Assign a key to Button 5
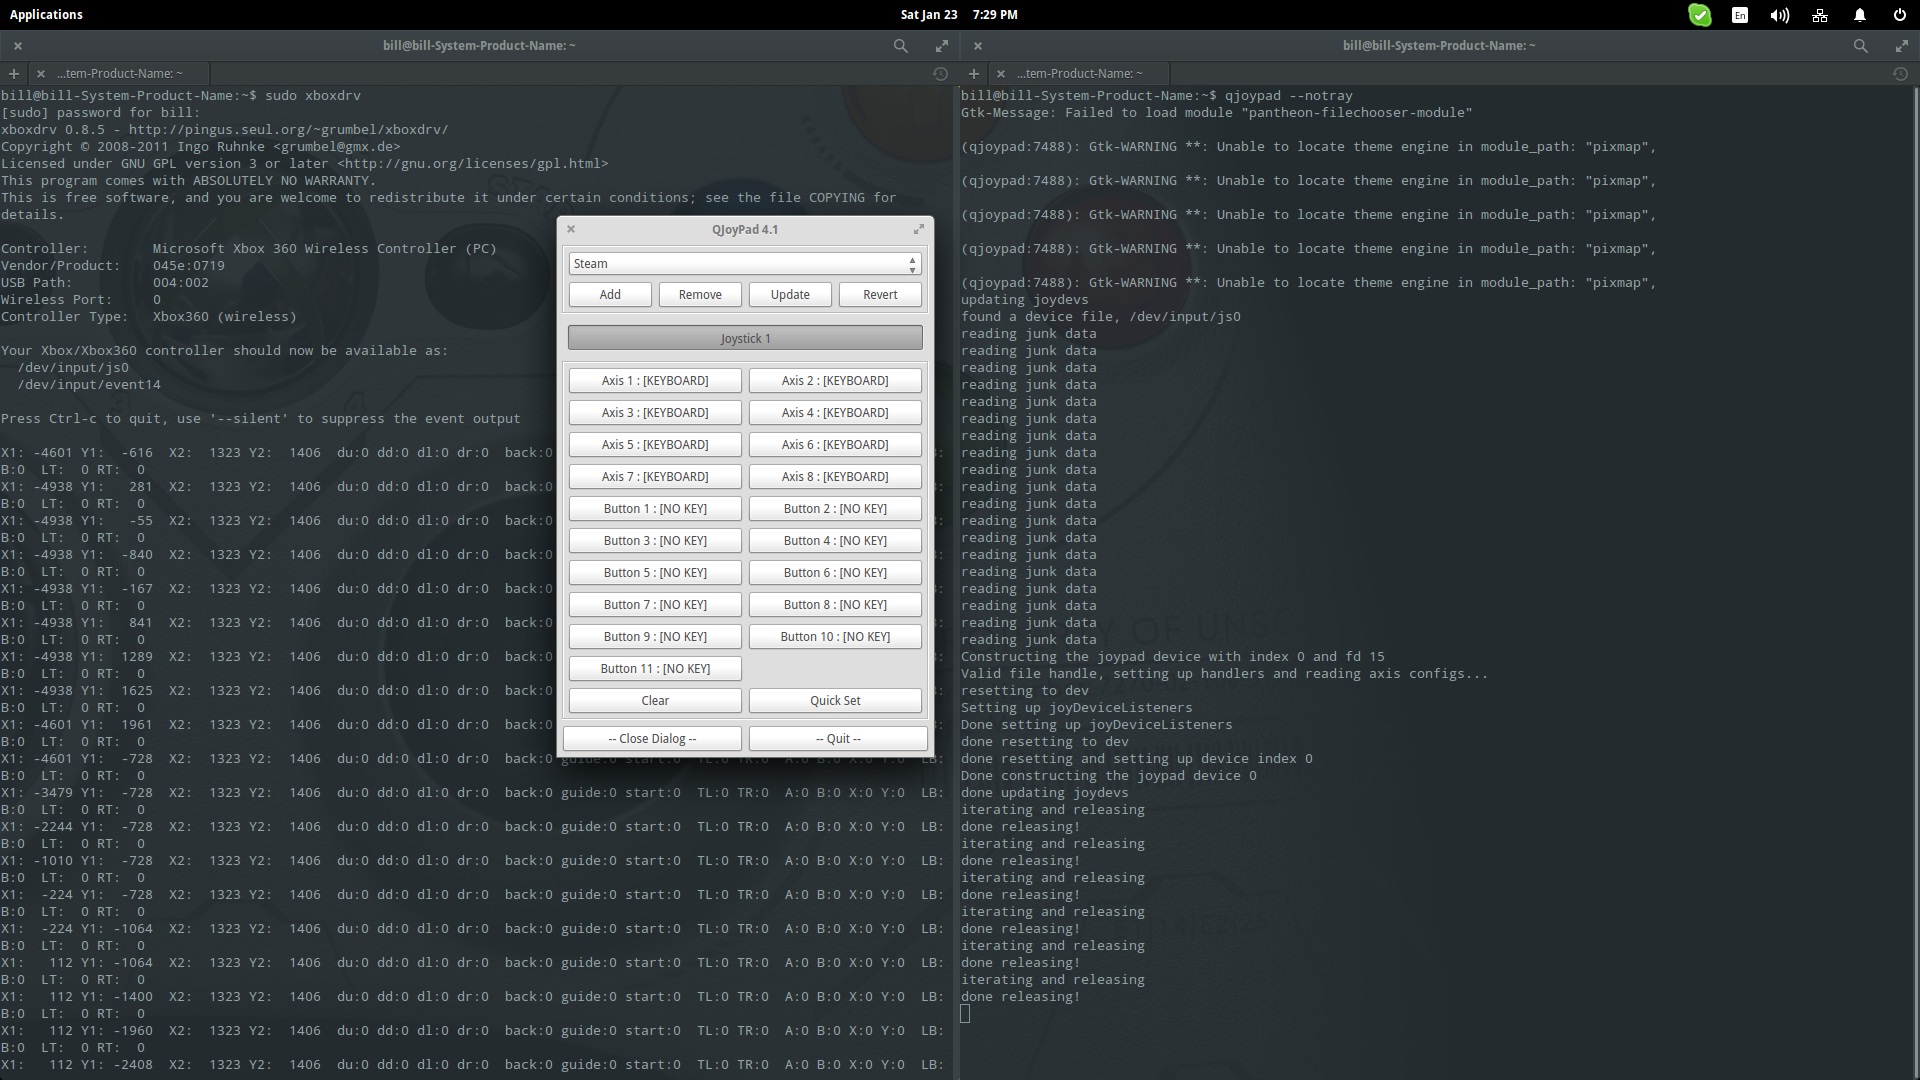1920x1080 pixels. pos(655,573)
